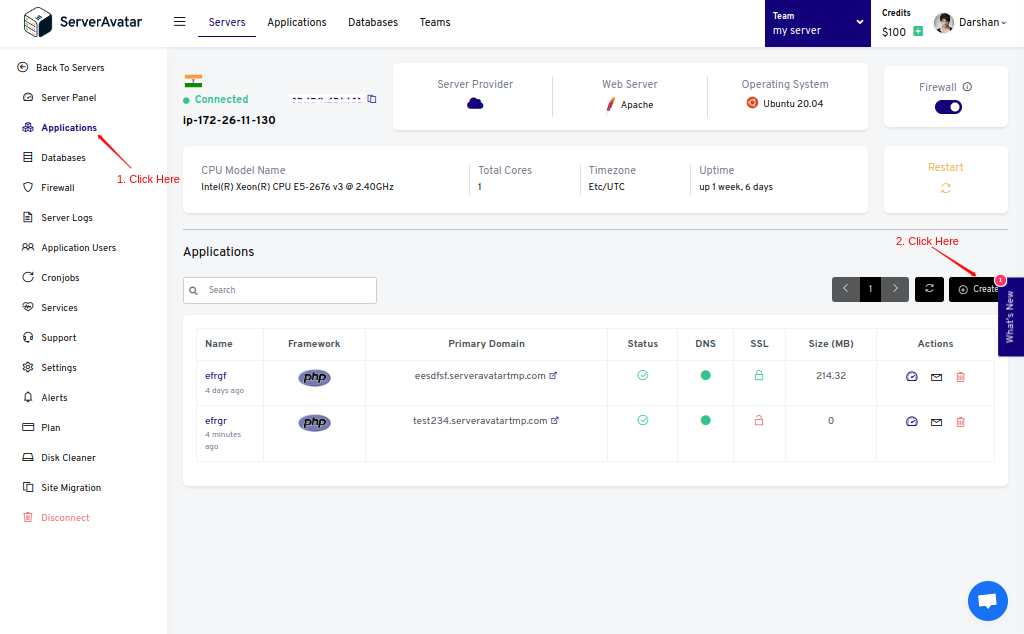Click the red SSL lock for efrgr
Image resolution: width=1024 pixels, height=634 pixels.
click(x=759, y=420)
